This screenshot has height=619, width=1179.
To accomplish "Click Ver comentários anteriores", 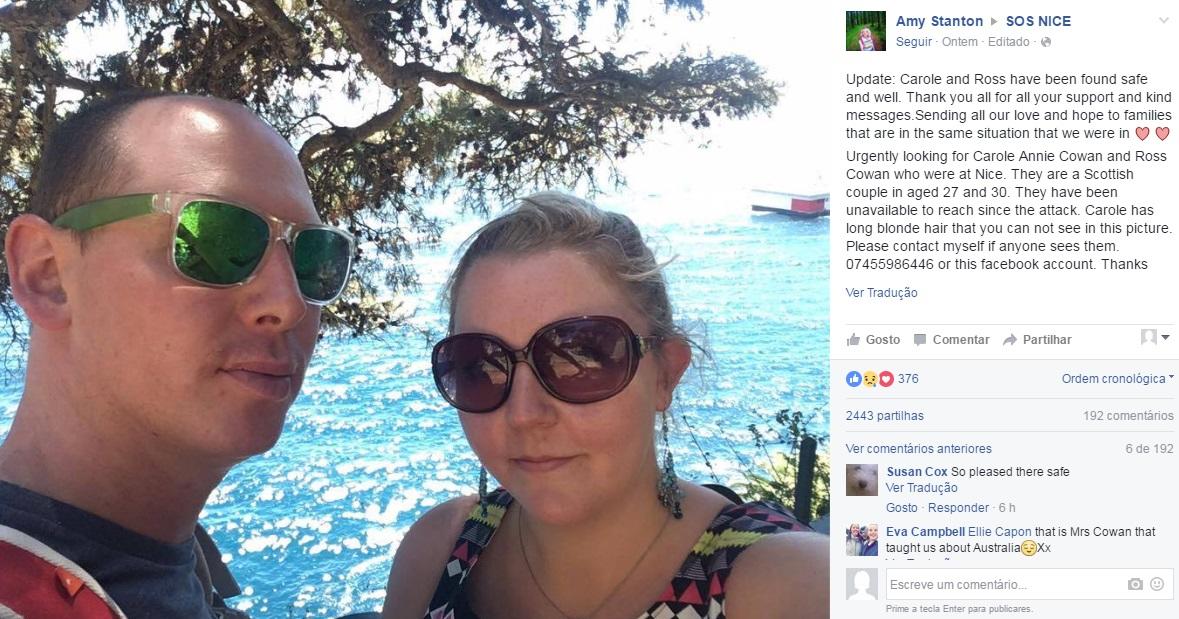I will (918, 448).
